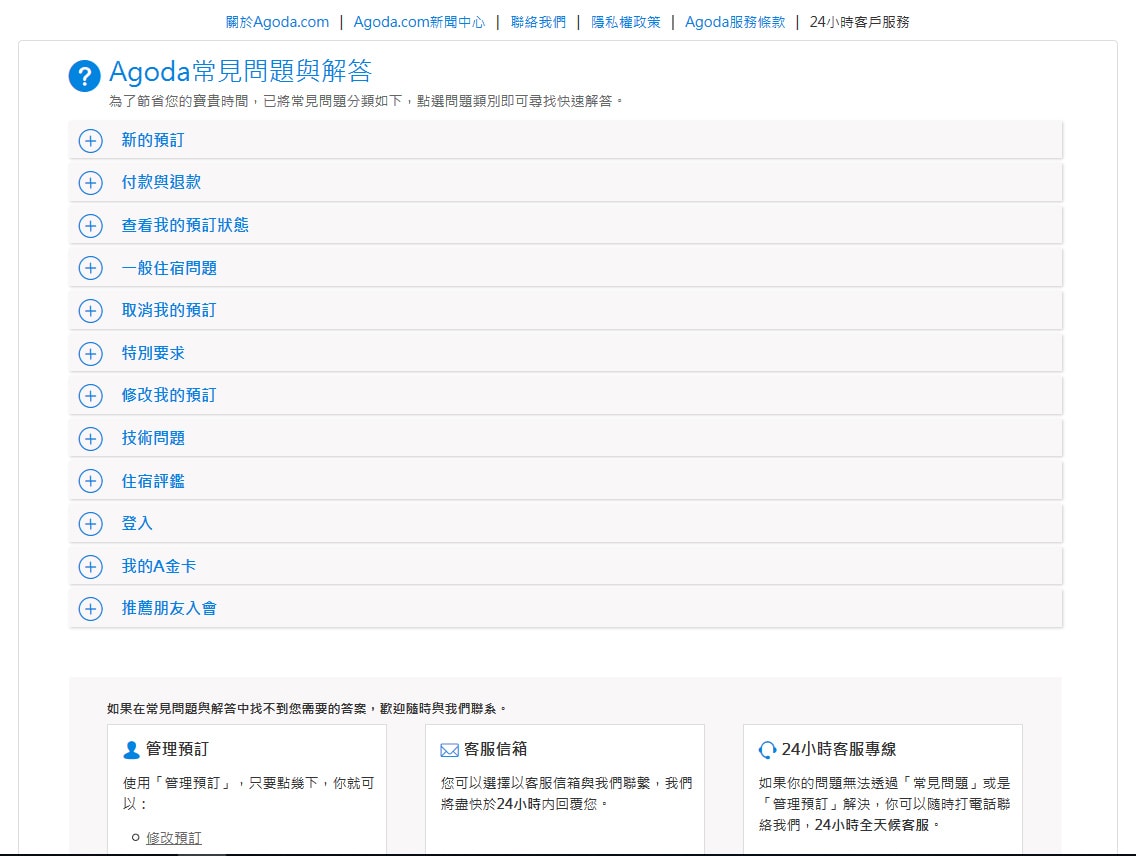
Task: Click the 24小時客服專線 card heading
Action: (839, 749)
